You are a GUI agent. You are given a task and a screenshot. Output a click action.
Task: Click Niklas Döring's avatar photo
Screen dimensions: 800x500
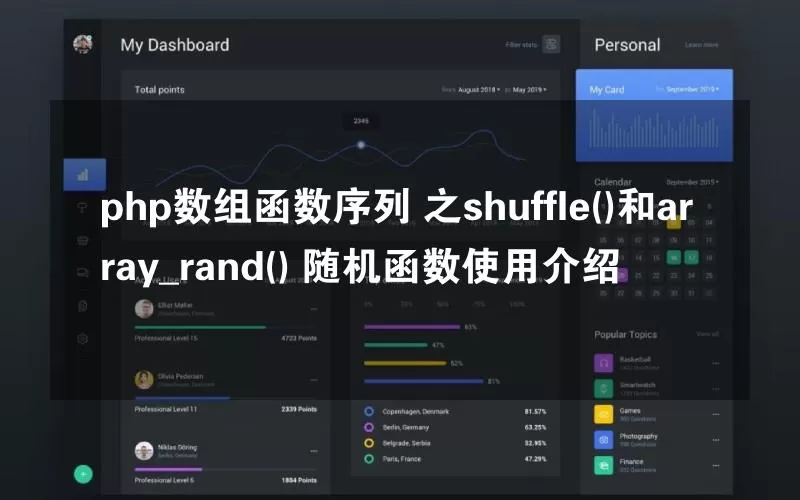pos(144,451)
